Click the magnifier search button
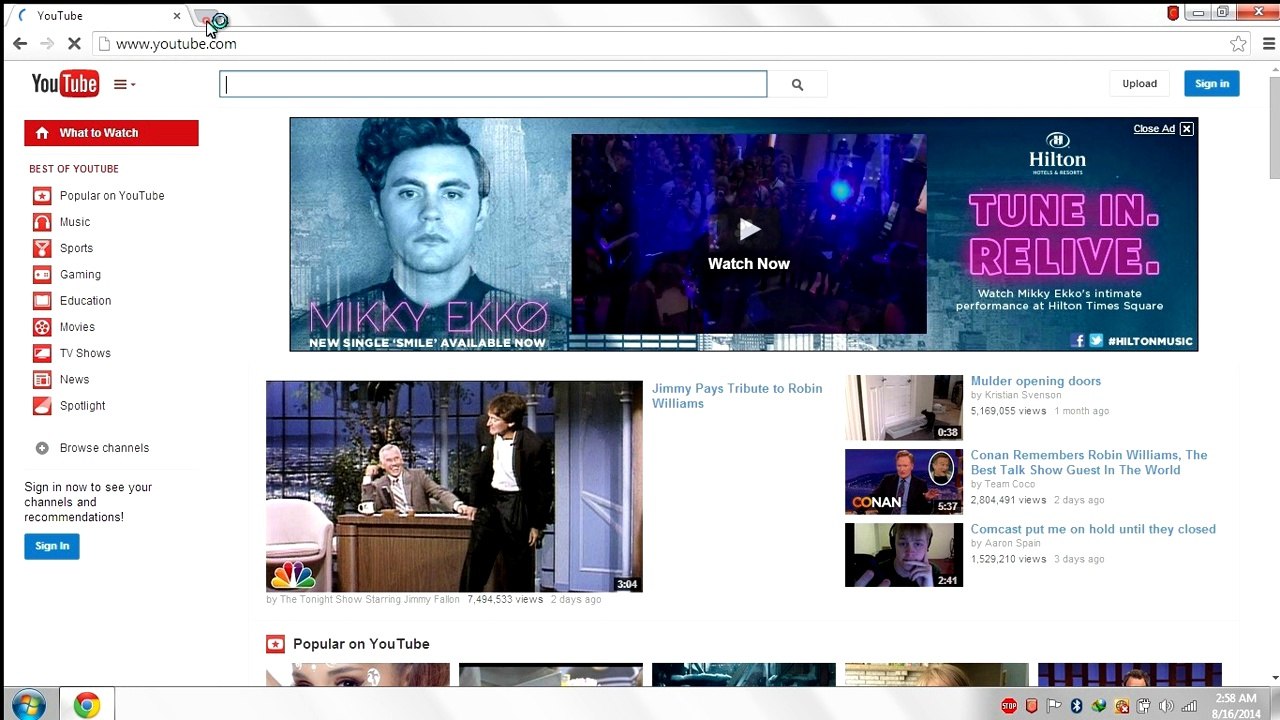The height and width of the screenshot is (720, 1280). coord(797,84)
